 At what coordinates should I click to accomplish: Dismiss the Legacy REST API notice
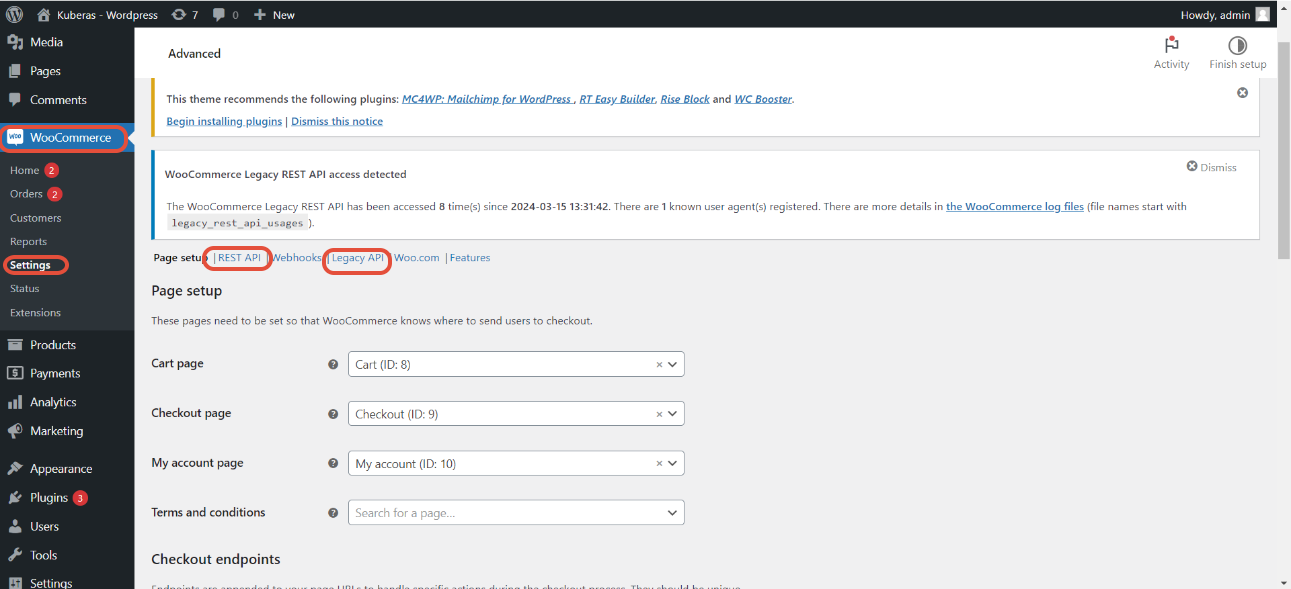[1212, 167]
